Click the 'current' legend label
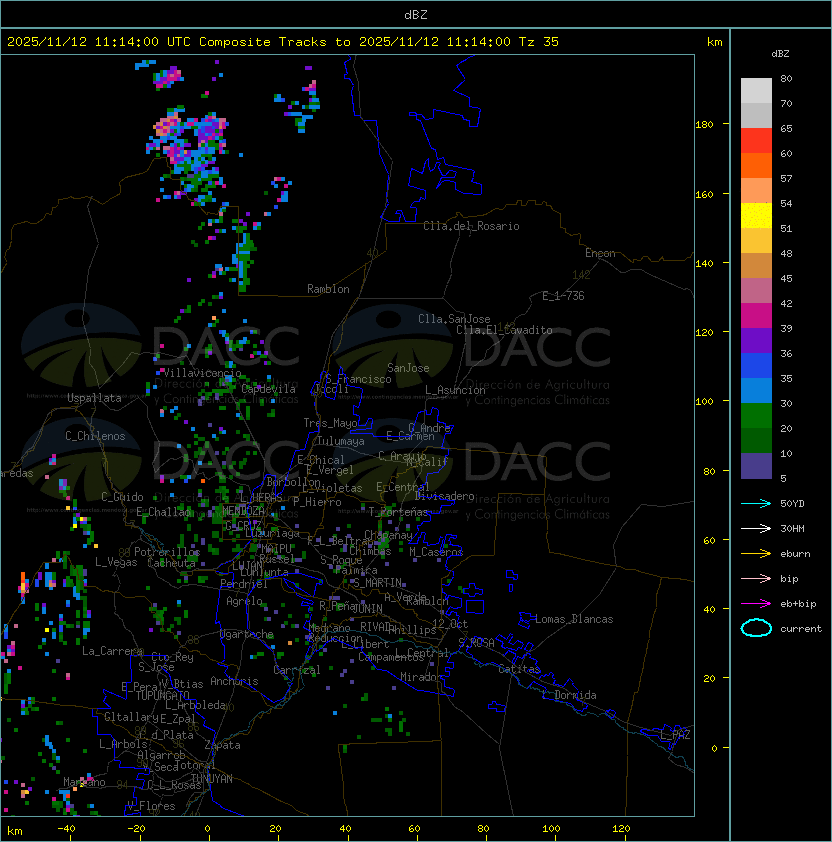Viewport: 832px width, 842px height. pos(801,629)
